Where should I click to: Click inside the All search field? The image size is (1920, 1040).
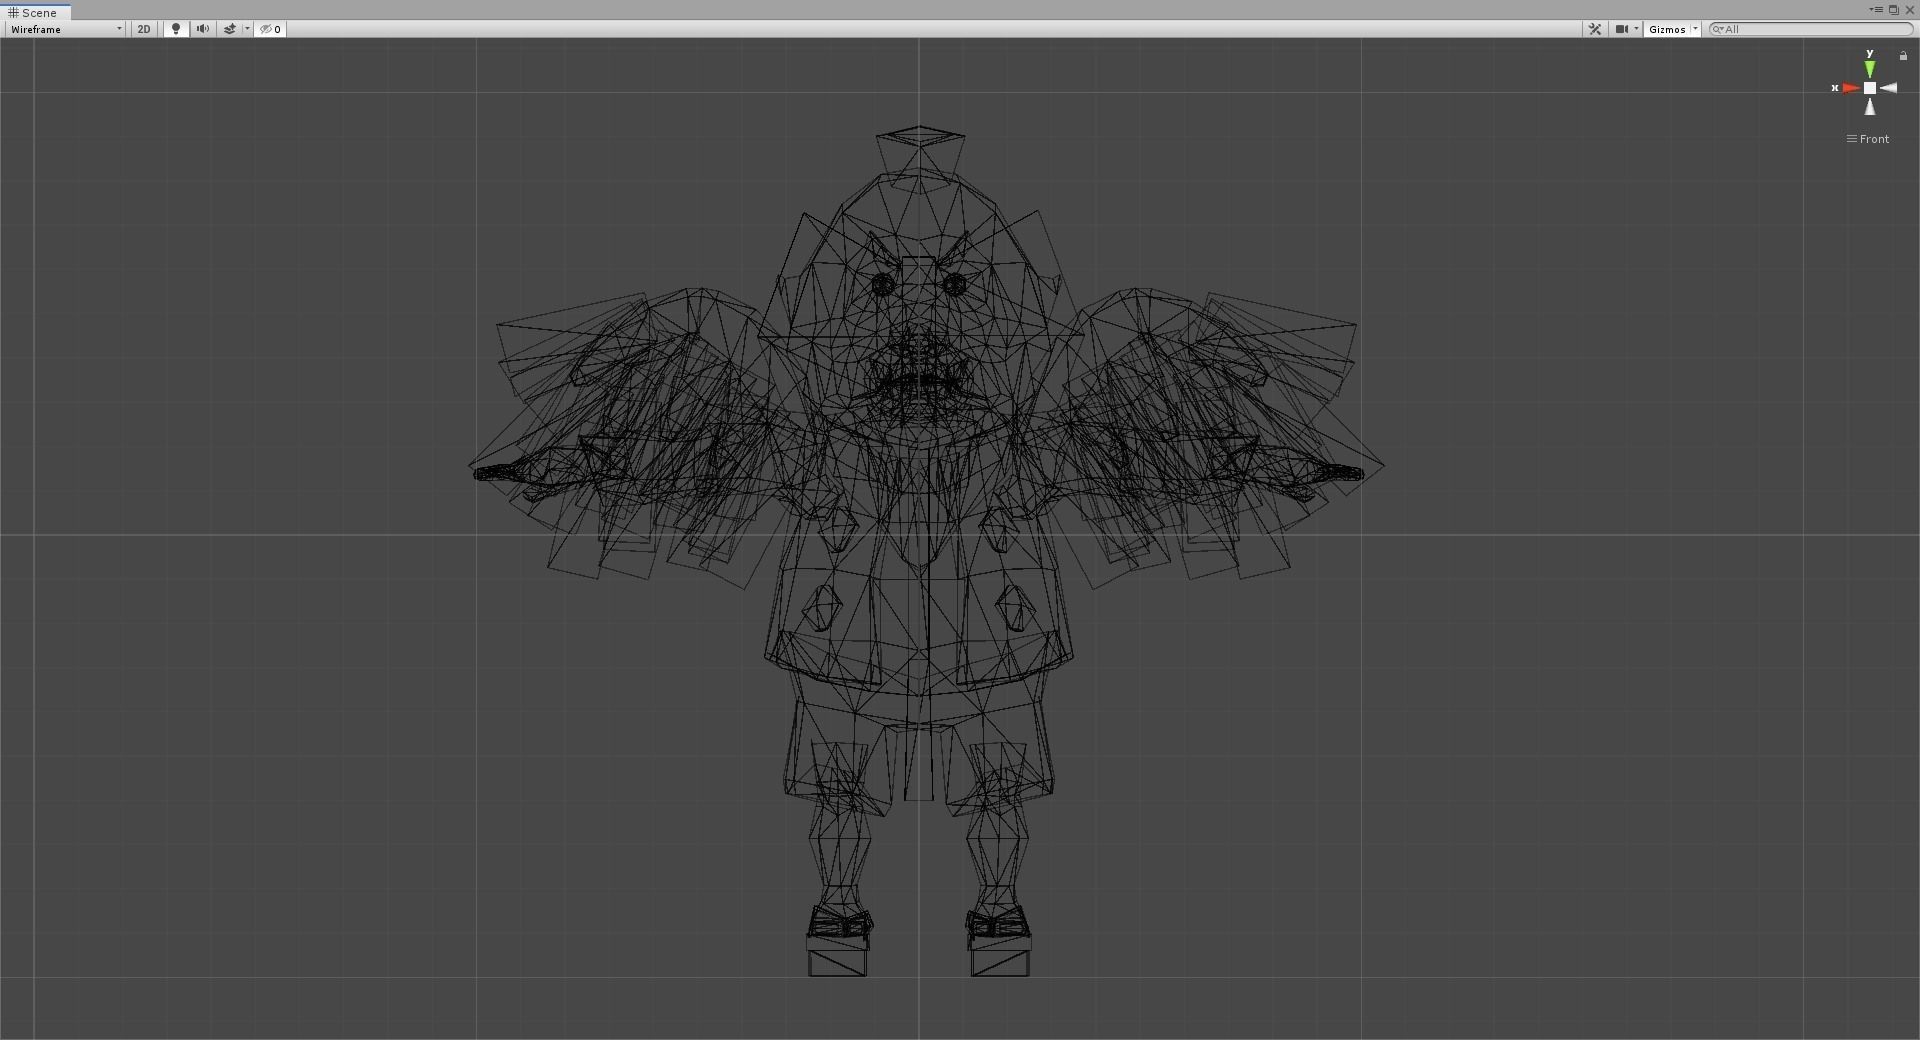coord(1800,29)
